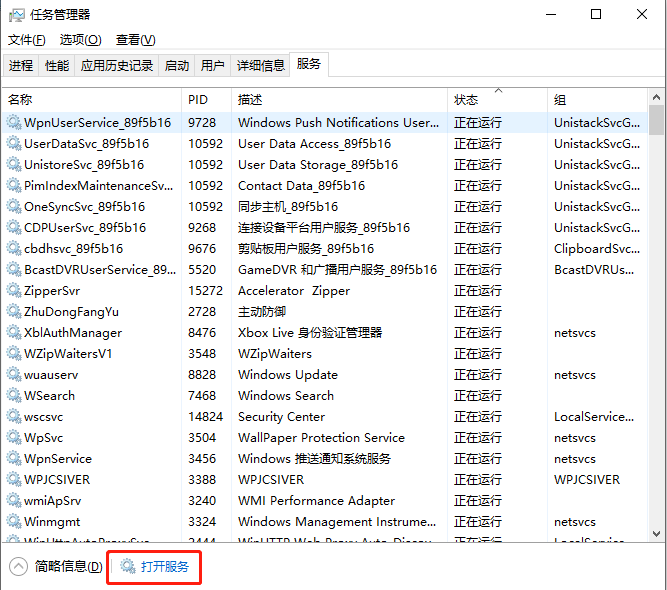Image resolution: width=667 pixels, height=590 pixels.
Task: Open the 文件(F) menu
Action: tap(27, 40)
